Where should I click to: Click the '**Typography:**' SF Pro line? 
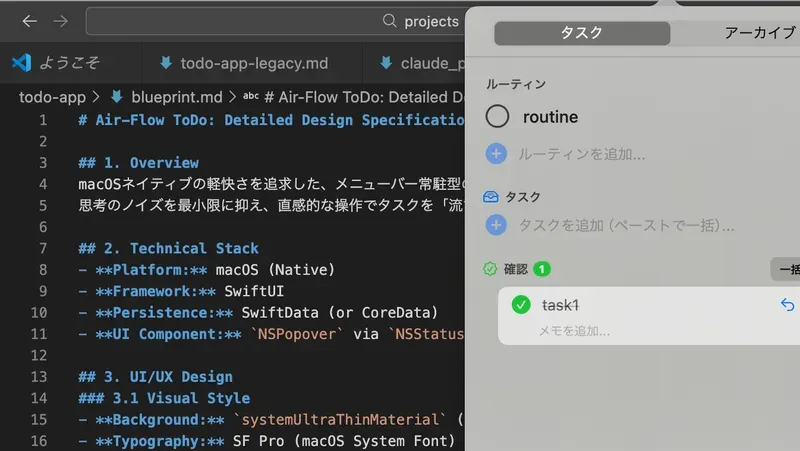point(266,441)
